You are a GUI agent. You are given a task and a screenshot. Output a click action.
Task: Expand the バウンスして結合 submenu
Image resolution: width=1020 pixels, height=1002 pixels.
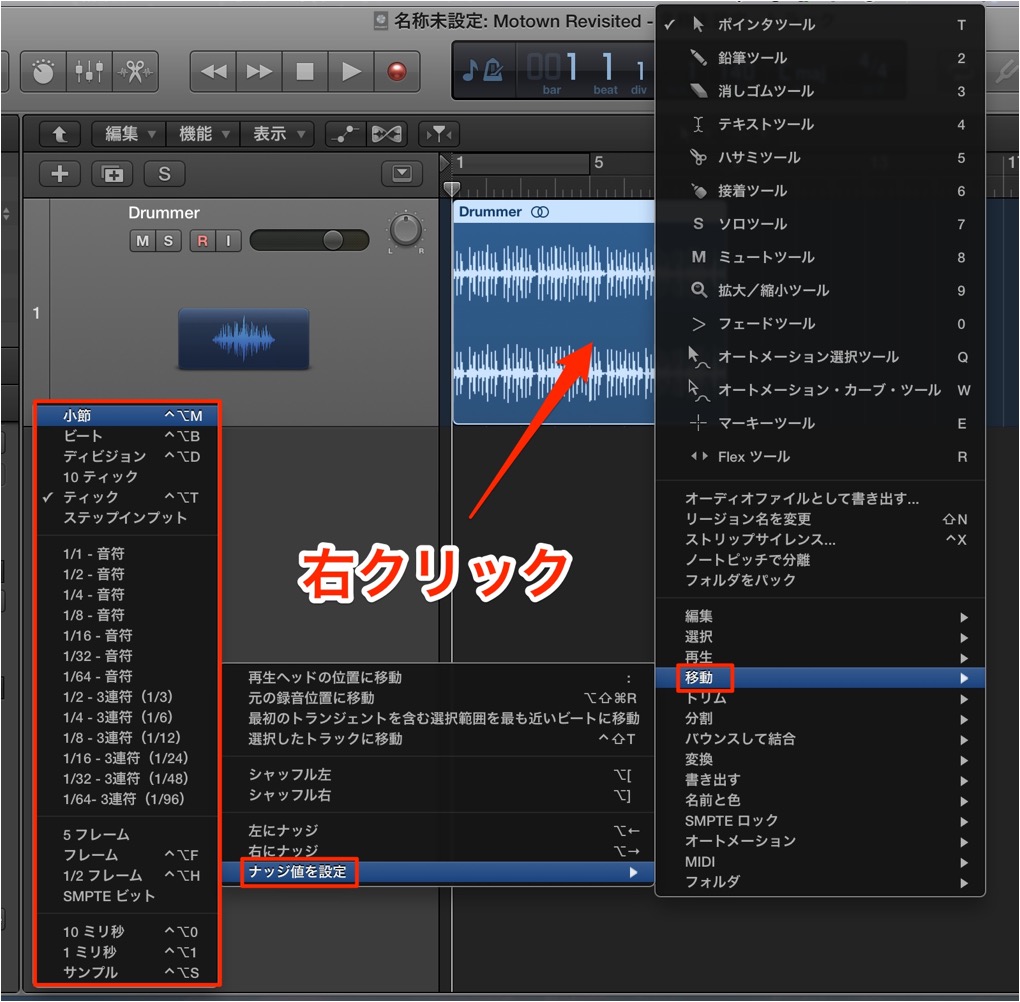click(820, 739)
